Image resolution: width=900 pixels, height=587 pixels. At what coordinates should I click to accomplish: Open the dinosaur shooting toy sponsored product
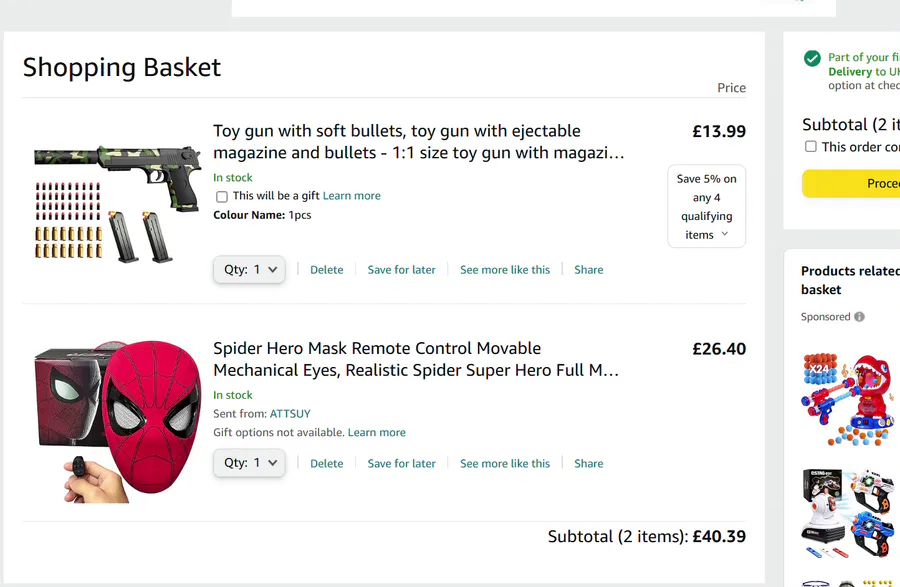(x=848, y=399)
